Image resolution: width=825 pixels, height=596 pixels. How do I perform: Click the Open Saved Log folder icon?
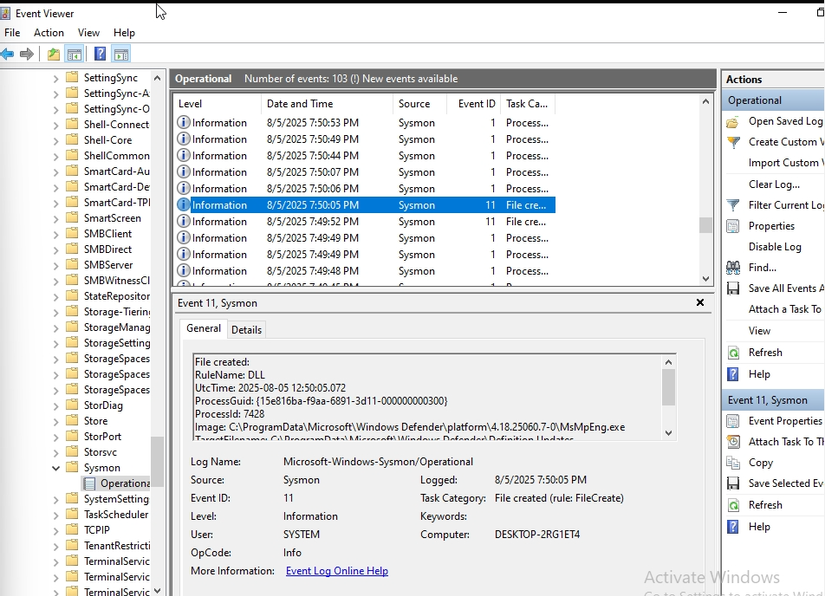733,122
